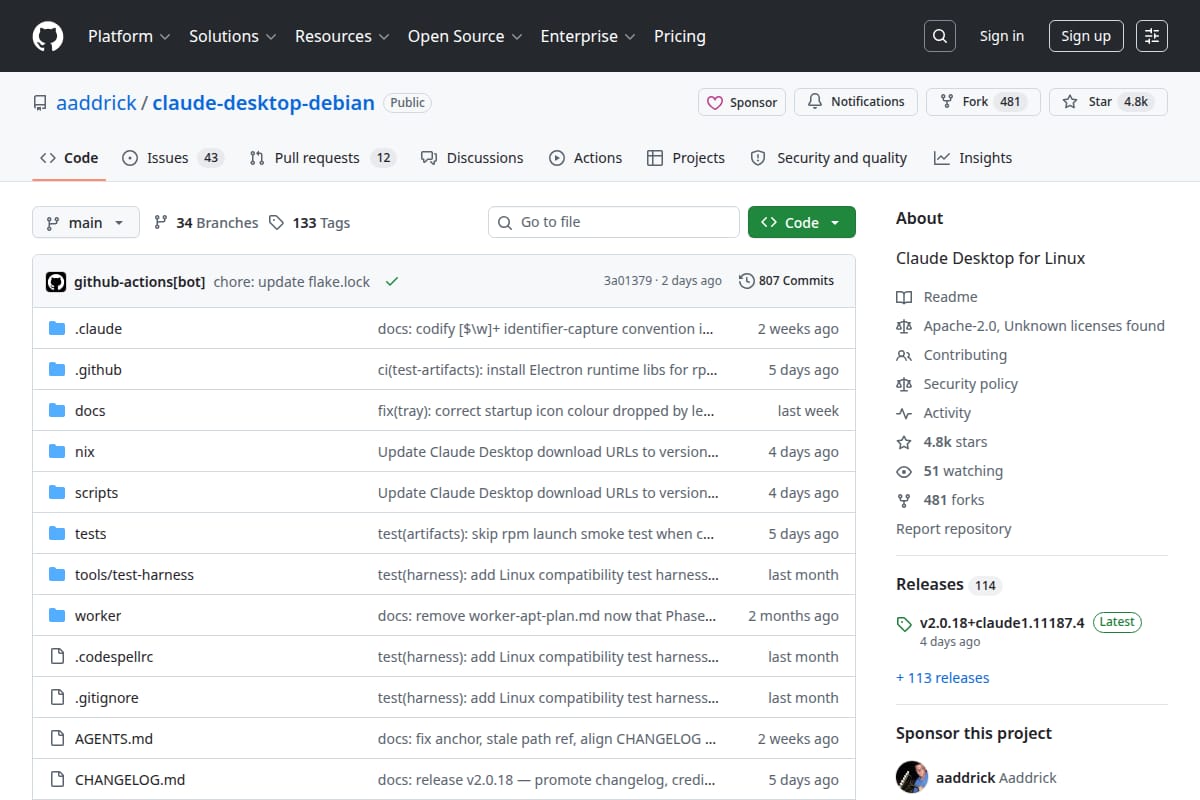Open the .claude folder icon
The image size is (1200, 800).
[57, 329]
